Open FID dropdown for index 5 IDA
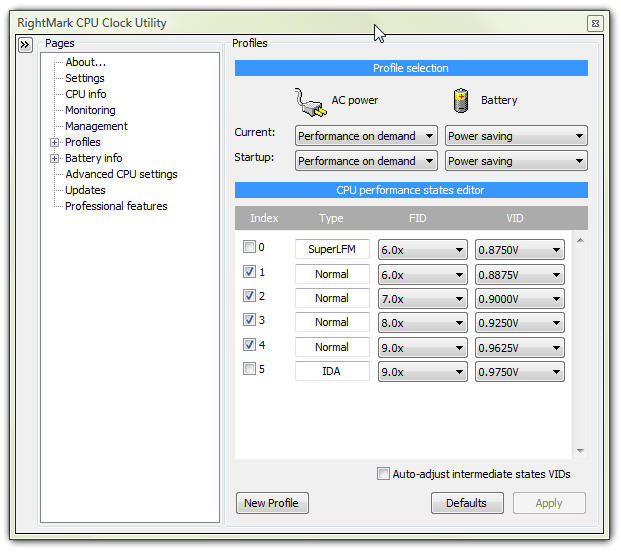The width and height of the screenshot is (621, 555). coord(423,372)
